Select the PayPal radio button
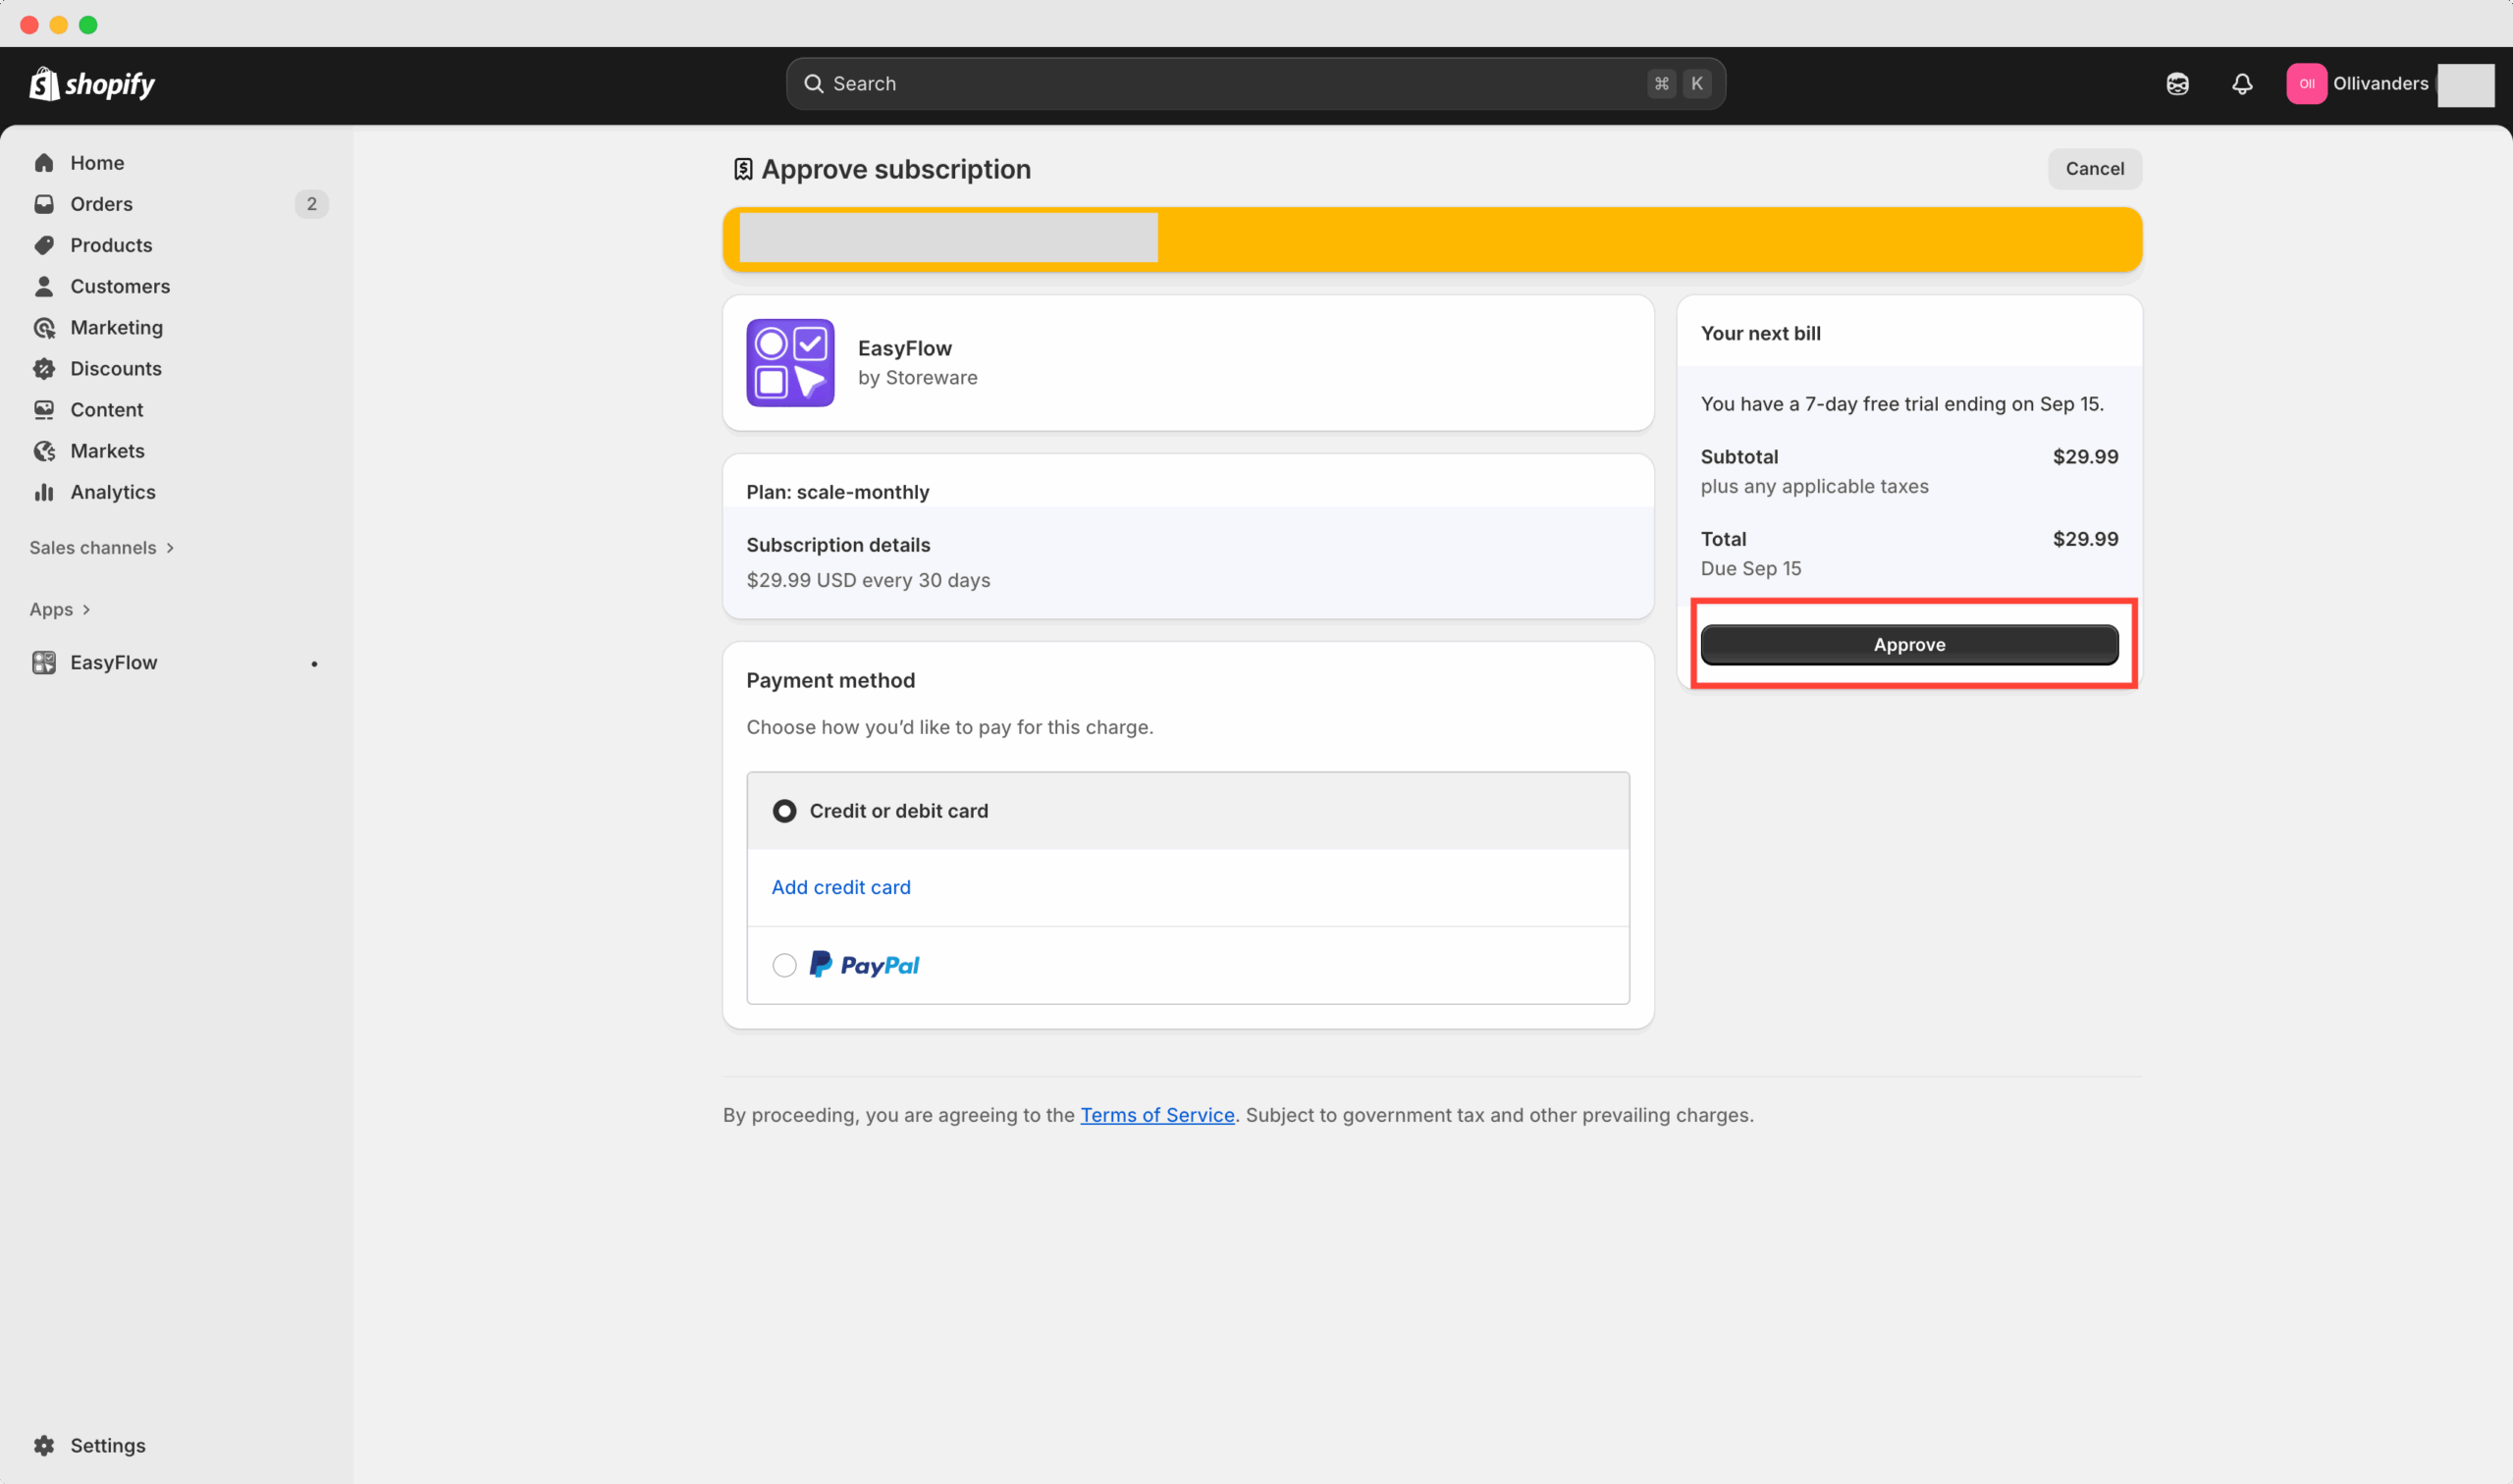Image resolution: width=2513 pixels, height=1484 pixels. pos(784,965)
